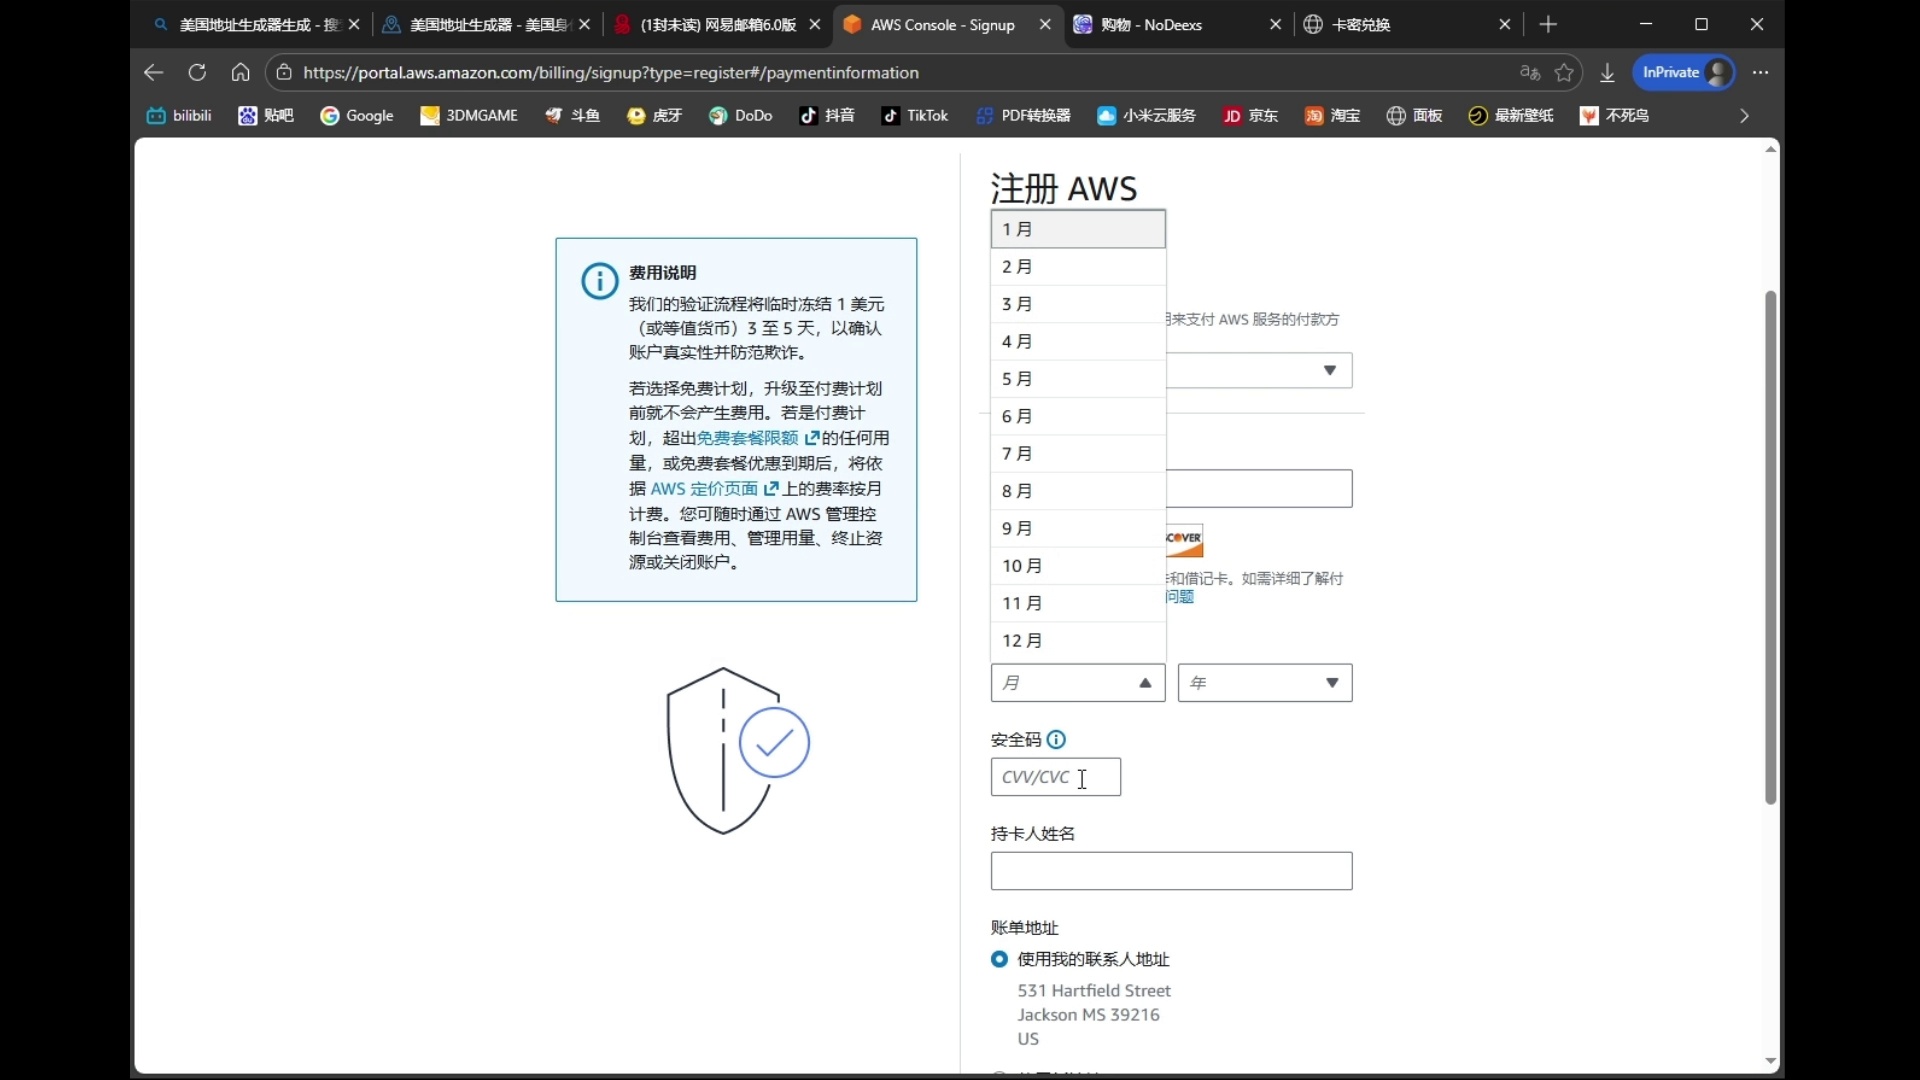The height and width of the screenshot is (1080, 1920).
Task: Click the 安全码 info tooltip icon
Action: (1056, 740)
